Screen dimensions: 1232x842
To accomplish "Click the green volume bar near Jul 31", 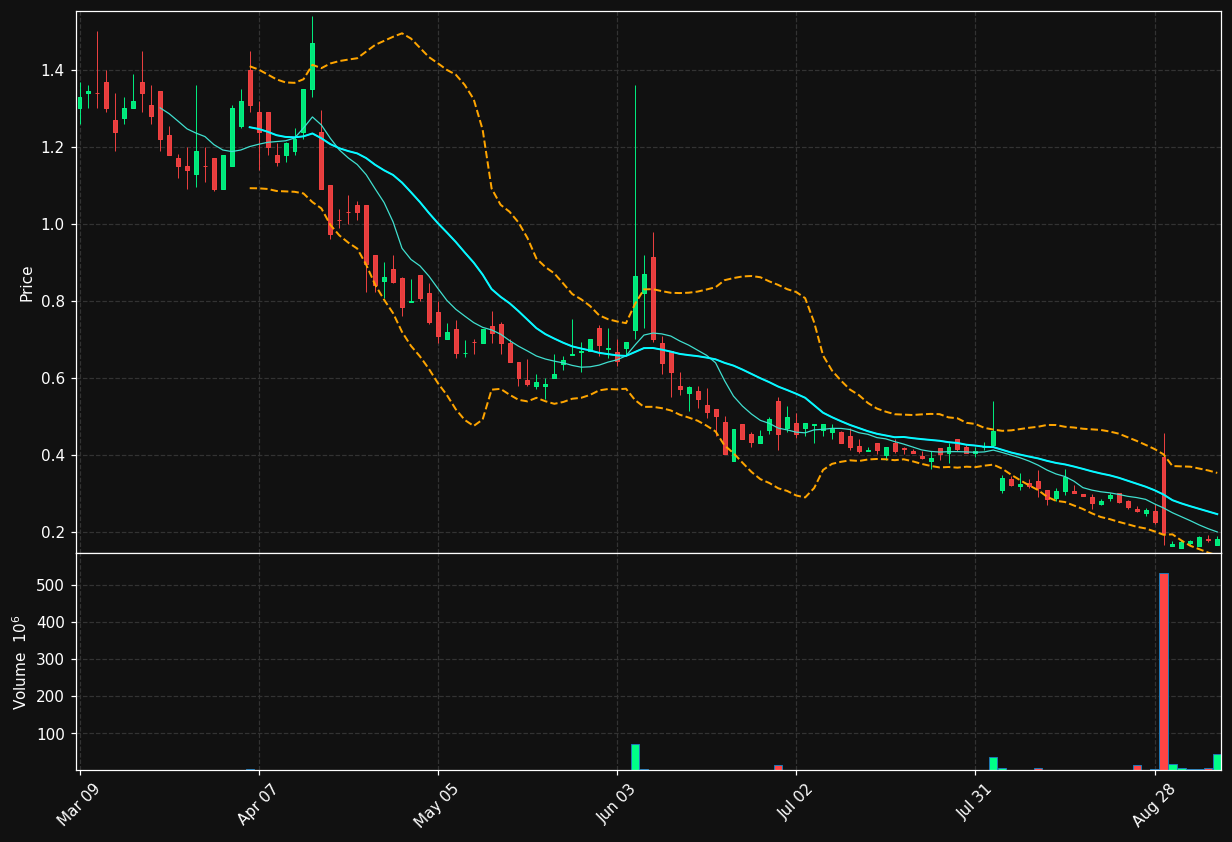I will point(993,763).
